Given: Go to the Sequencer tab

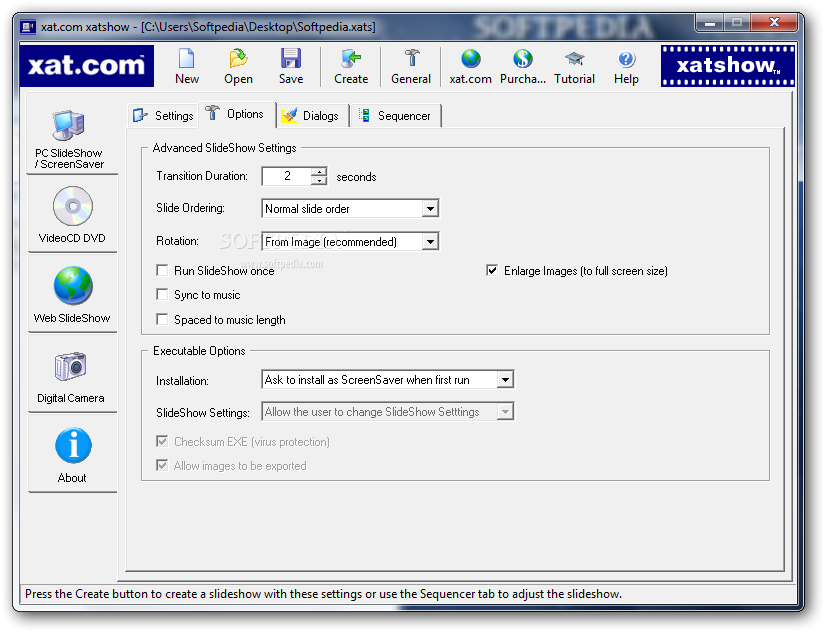Looking at the screenshot, I should (396, 116).
